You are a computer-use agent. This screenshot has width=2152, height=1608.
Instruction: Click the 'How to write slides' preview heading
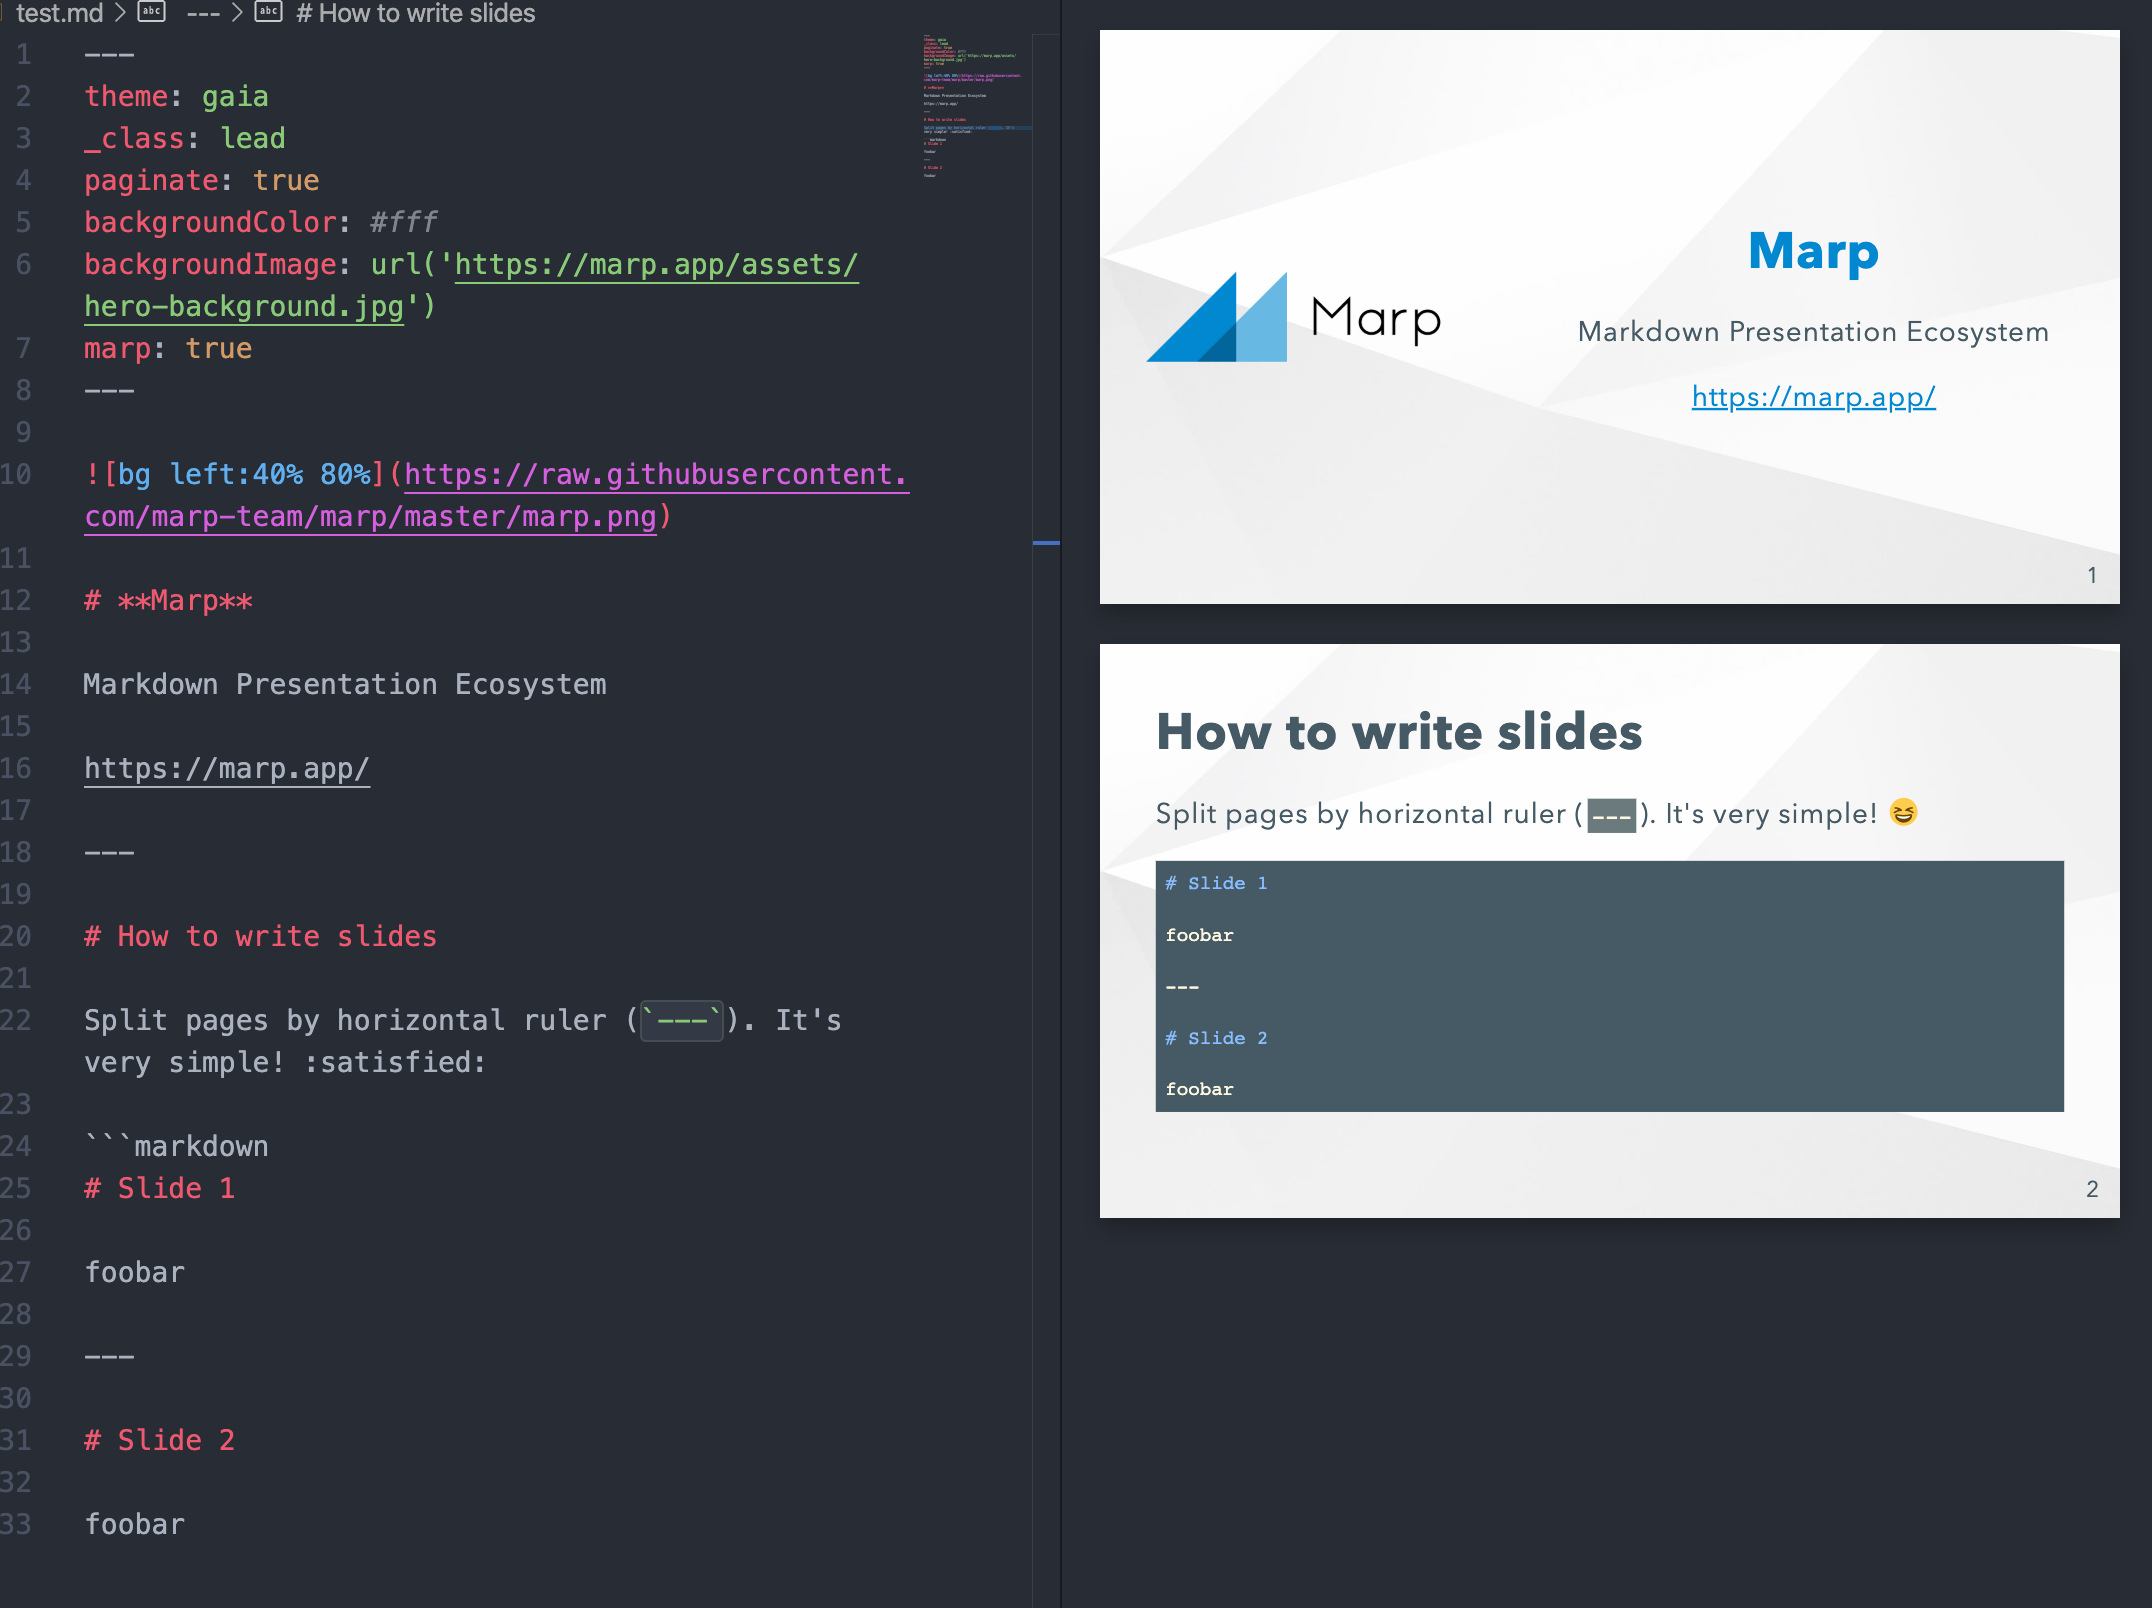pyautogui.click(x=1398, y=731)
